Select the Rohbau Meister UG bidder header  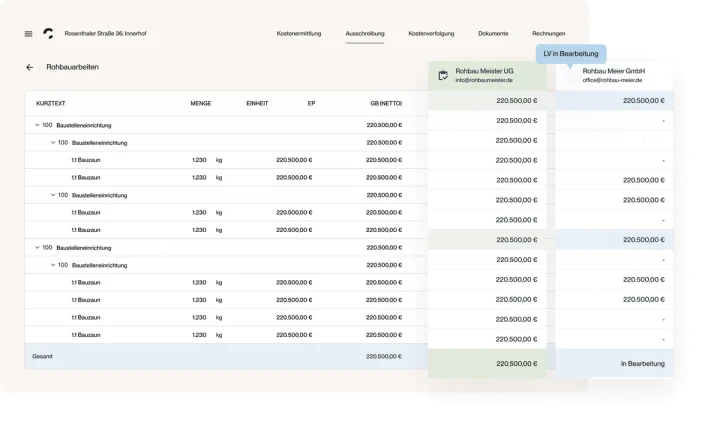click(487, 75)
